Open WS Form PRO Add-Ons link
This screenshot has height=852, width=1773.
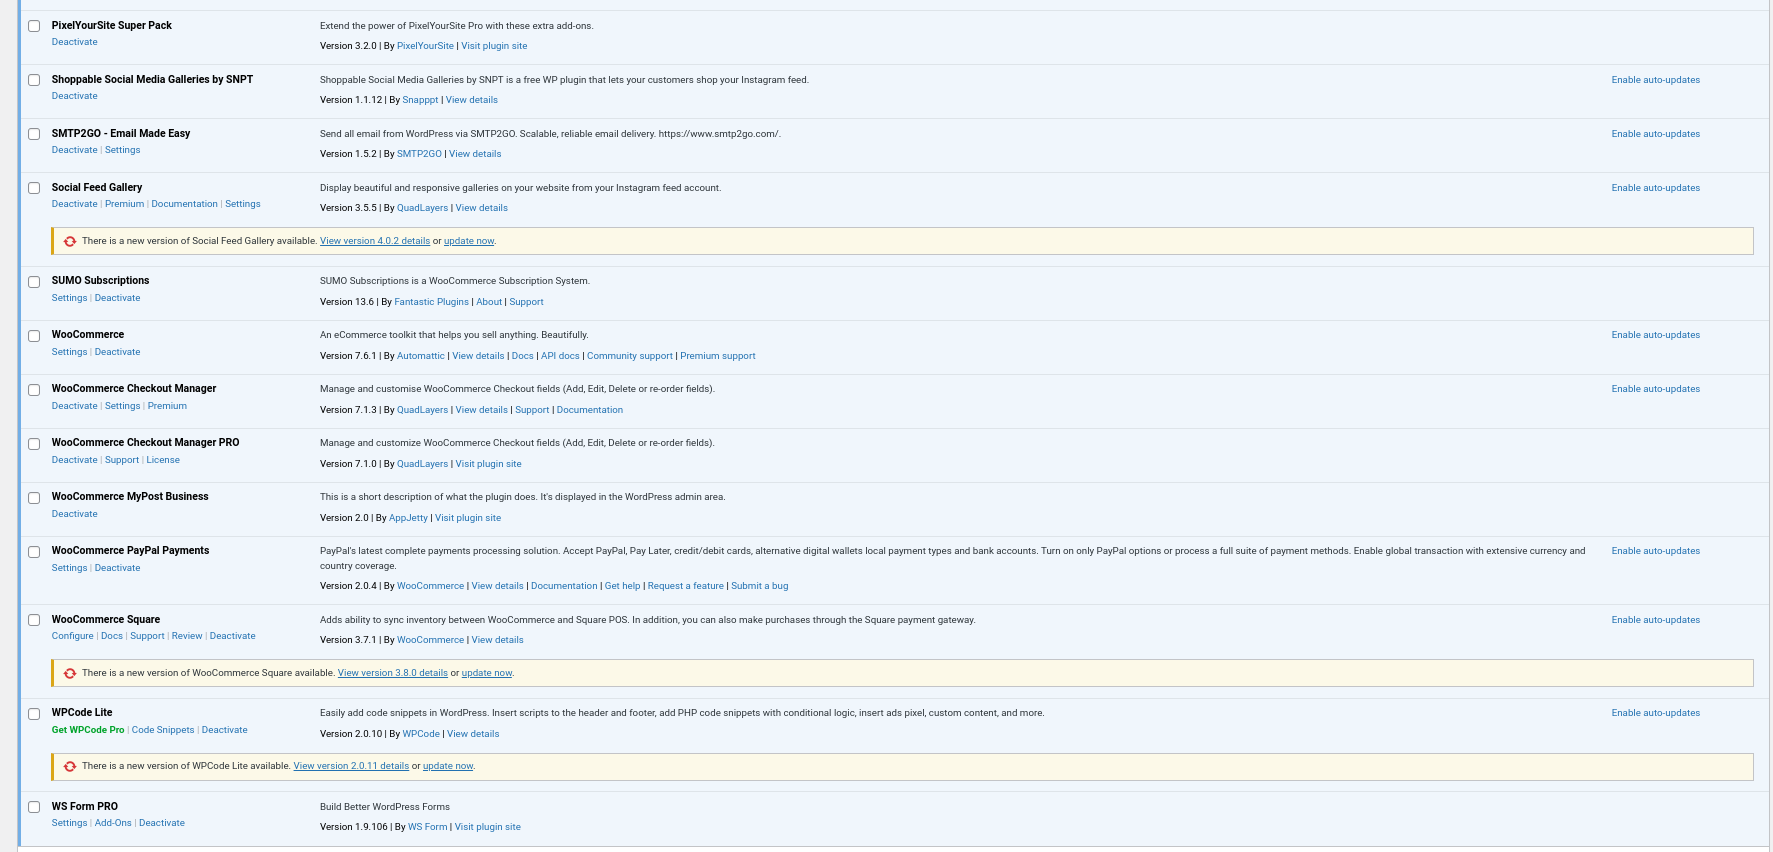pyautogui.click(x=113, y=823)
